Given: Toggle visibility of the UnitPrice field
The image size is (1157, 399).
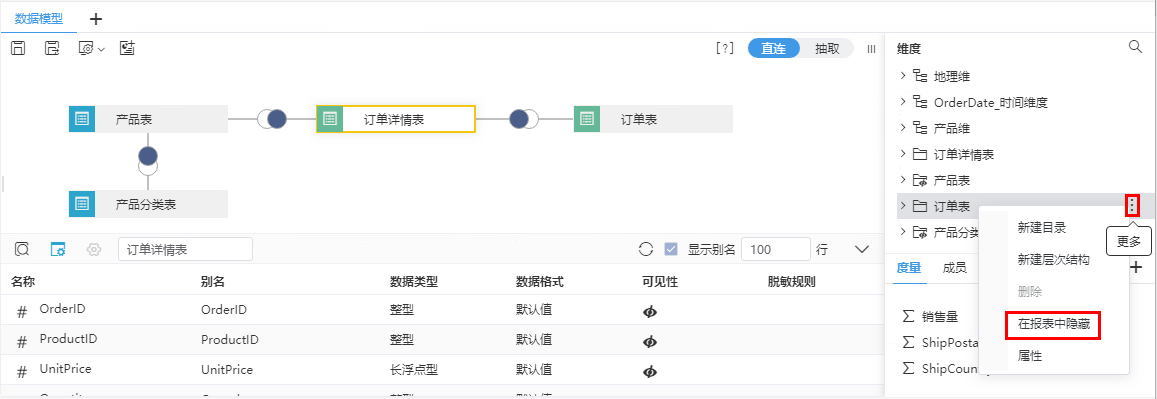Looking at the screenshot, I should click(650, 370).
